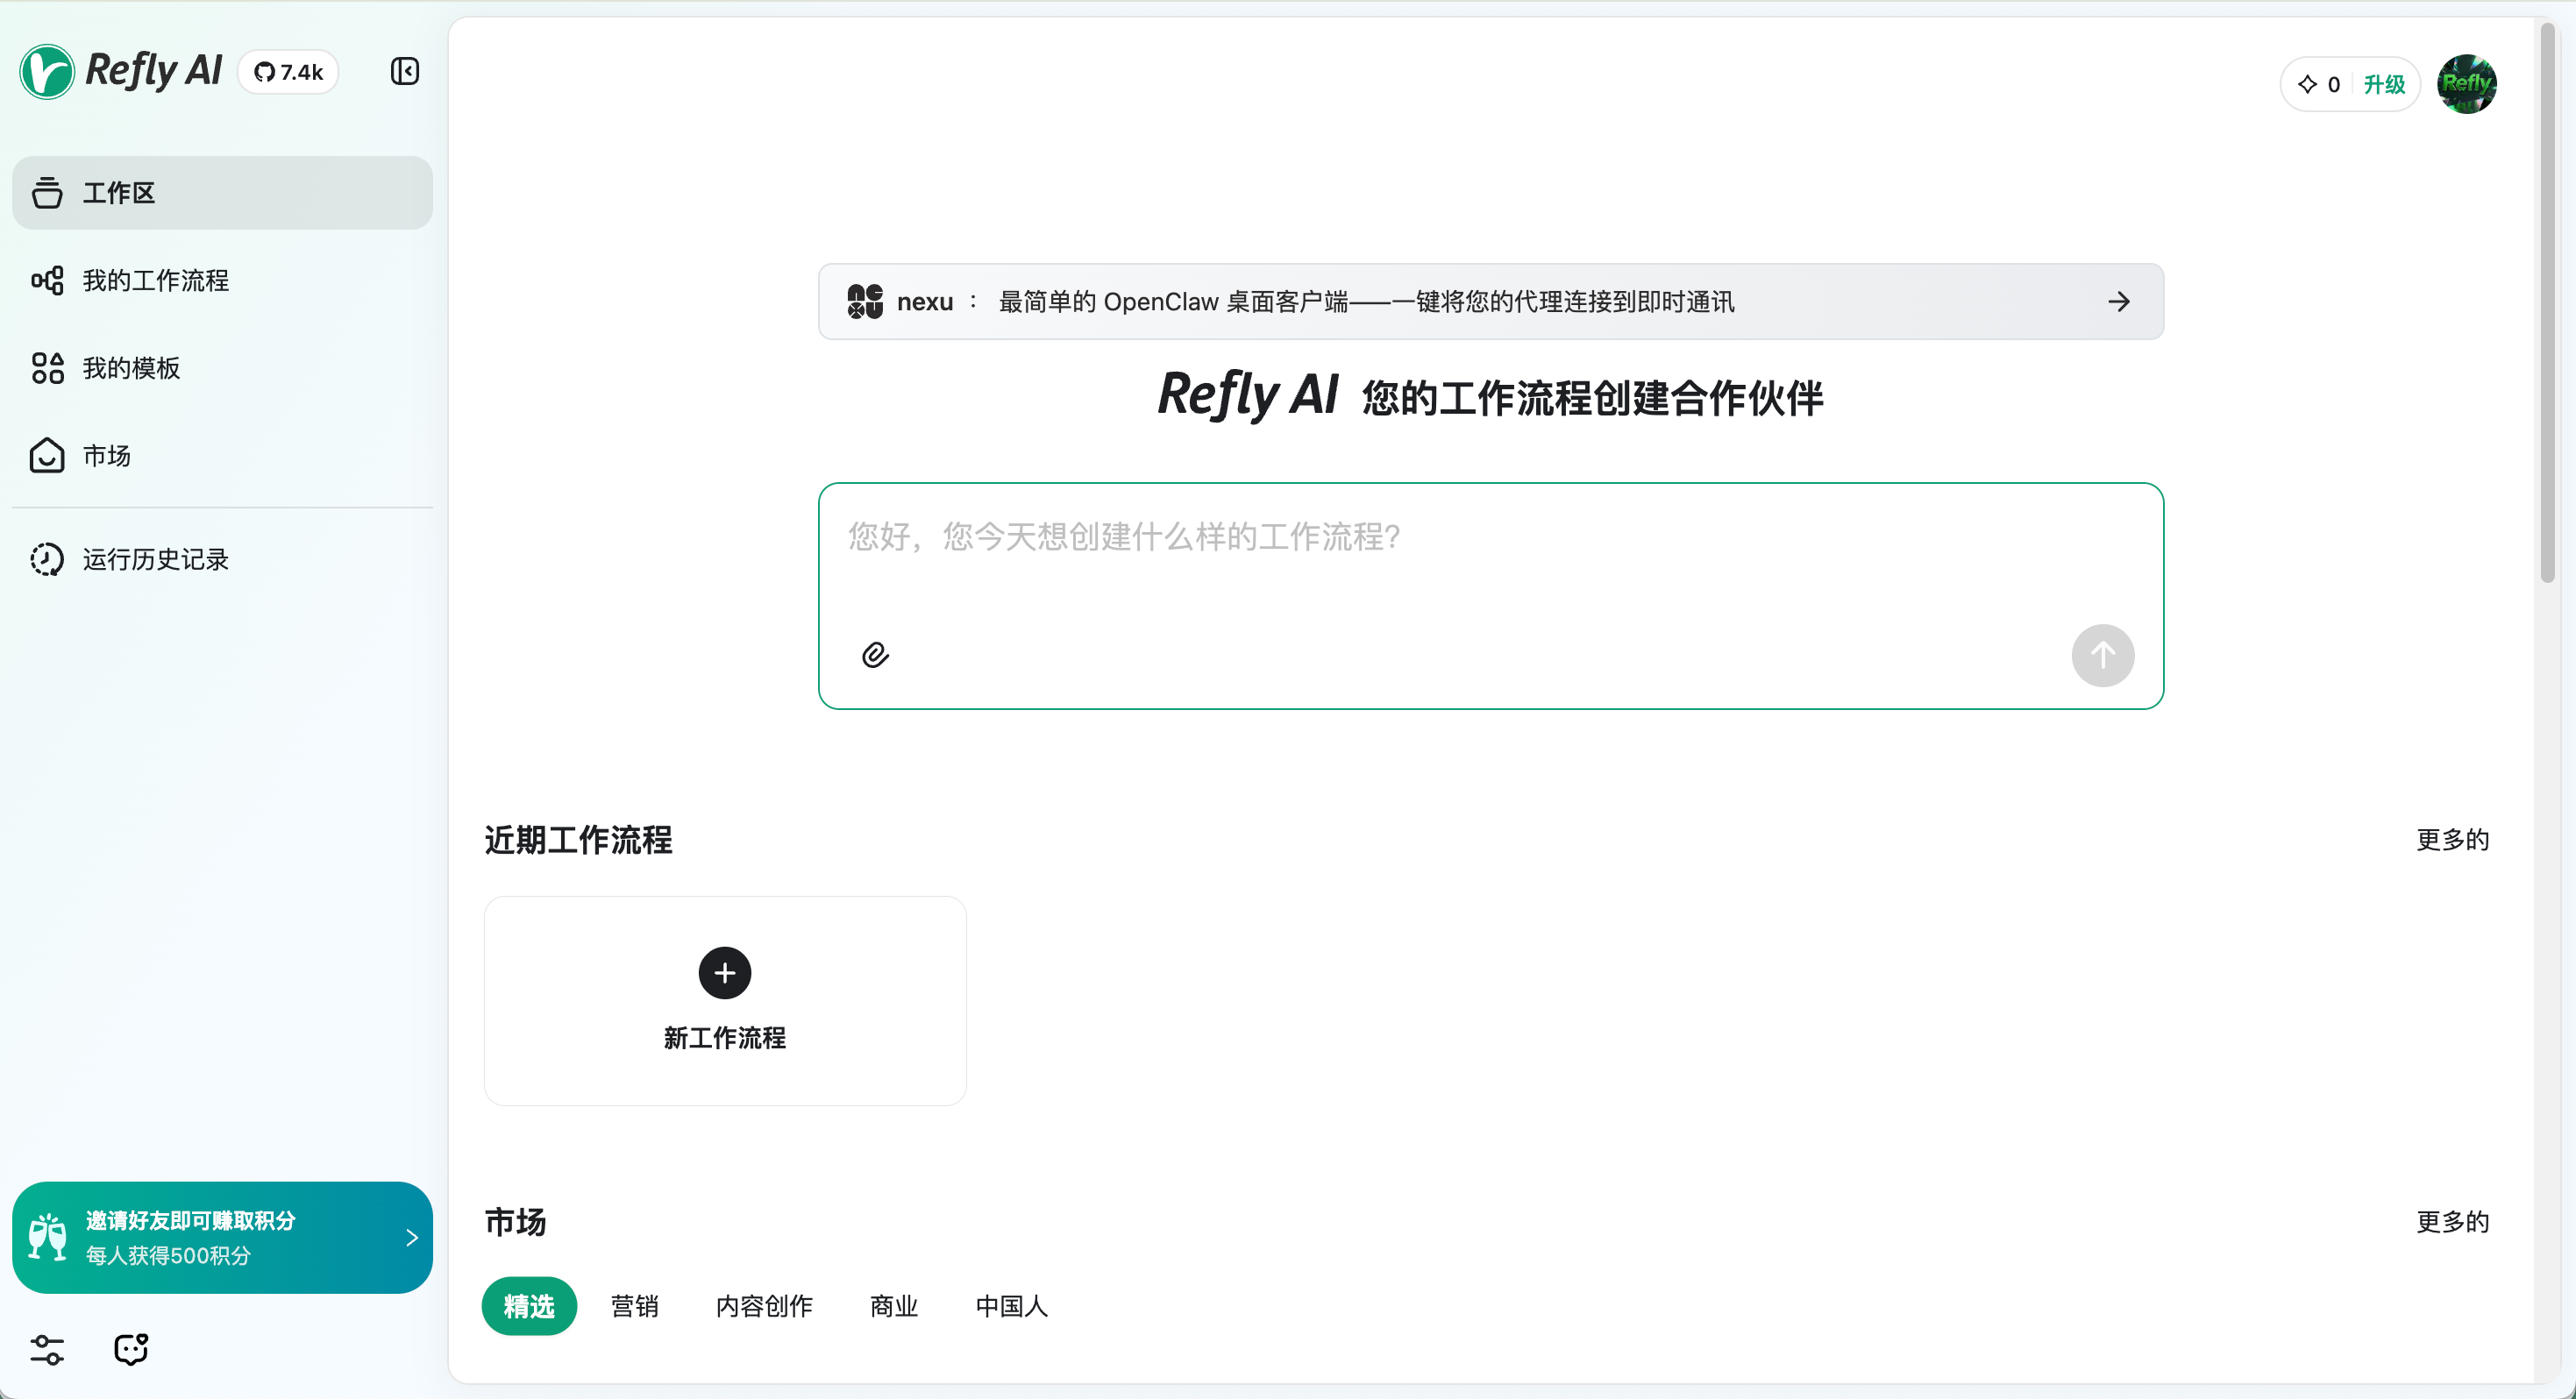Click the invite banner chevron arrow

(x=412, y=1238)
